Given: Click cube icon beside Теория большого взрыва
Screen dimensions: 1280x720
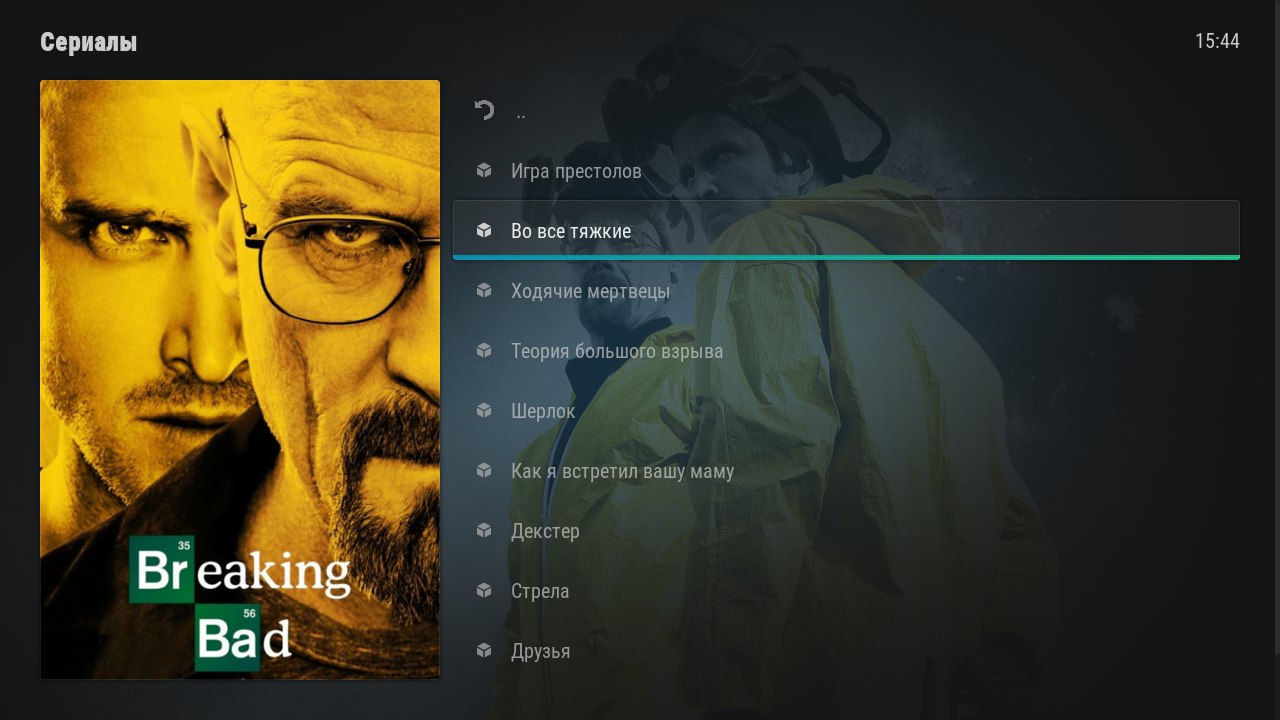Looking at the screenshot, I should 484,351.
